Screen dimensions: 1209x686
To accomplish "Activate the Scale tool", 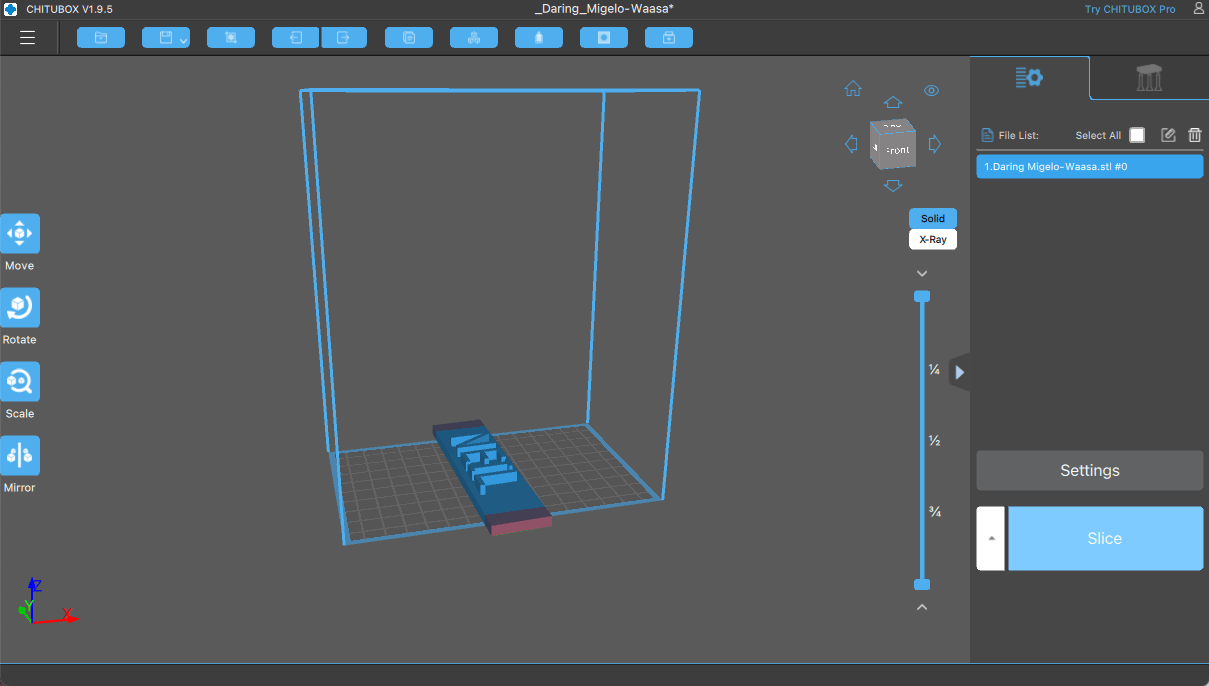I will (x=20, y=381).
